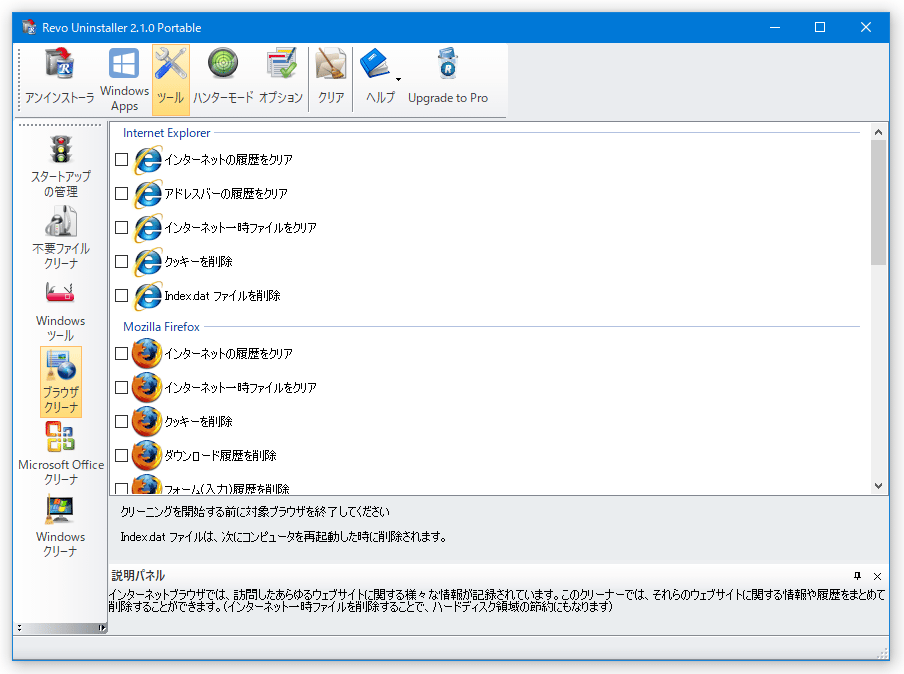Click IE icon beside クッキーを削除
The width and height of the screenshot is (904, 674).
click(x=148, y=262)
